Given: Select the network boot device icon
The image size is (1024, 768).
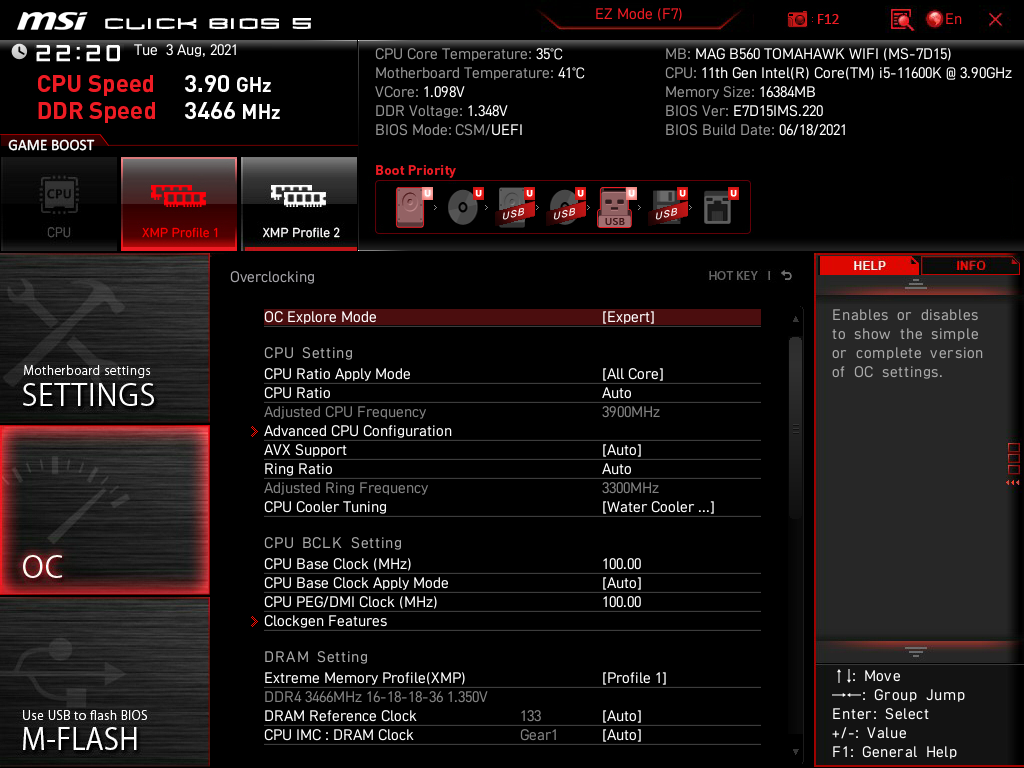Looking at the screenshot, I should coord(718,206).
